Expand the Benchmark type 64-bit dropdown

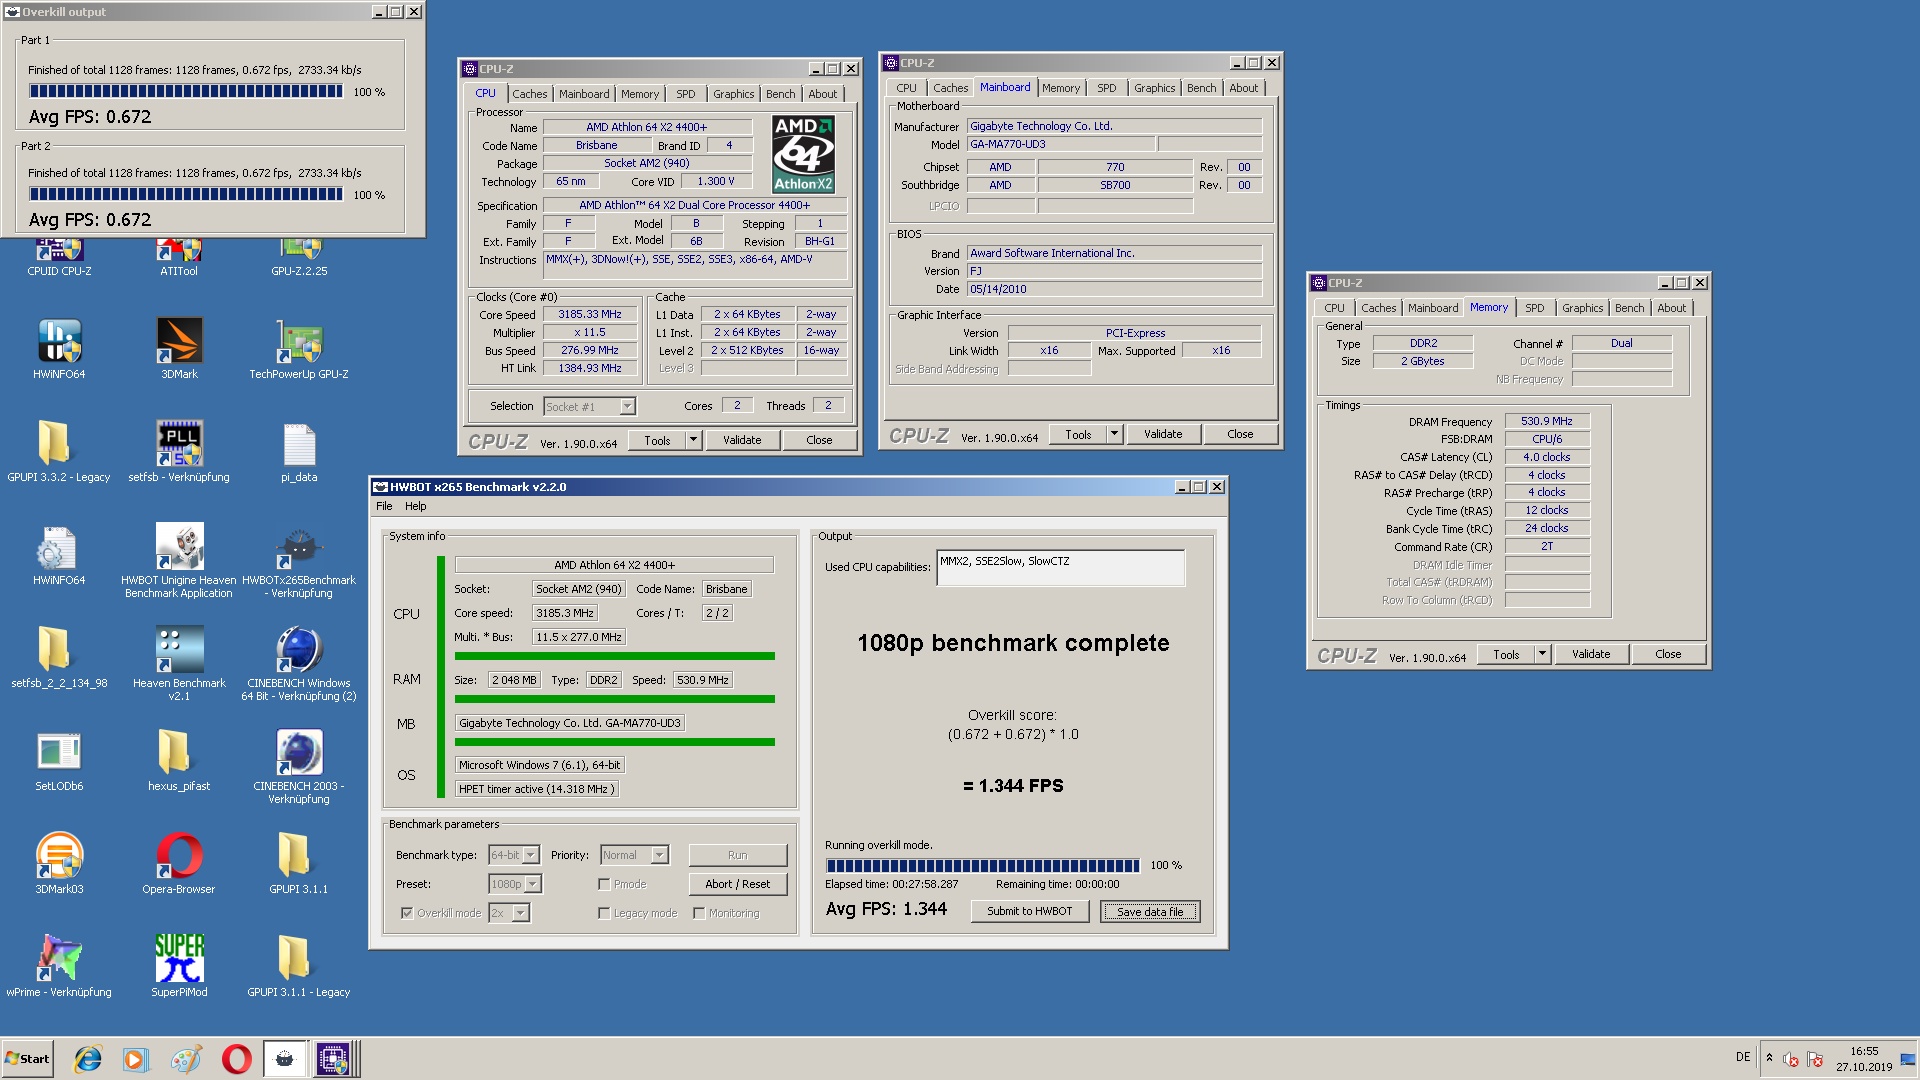pos(531,855)
